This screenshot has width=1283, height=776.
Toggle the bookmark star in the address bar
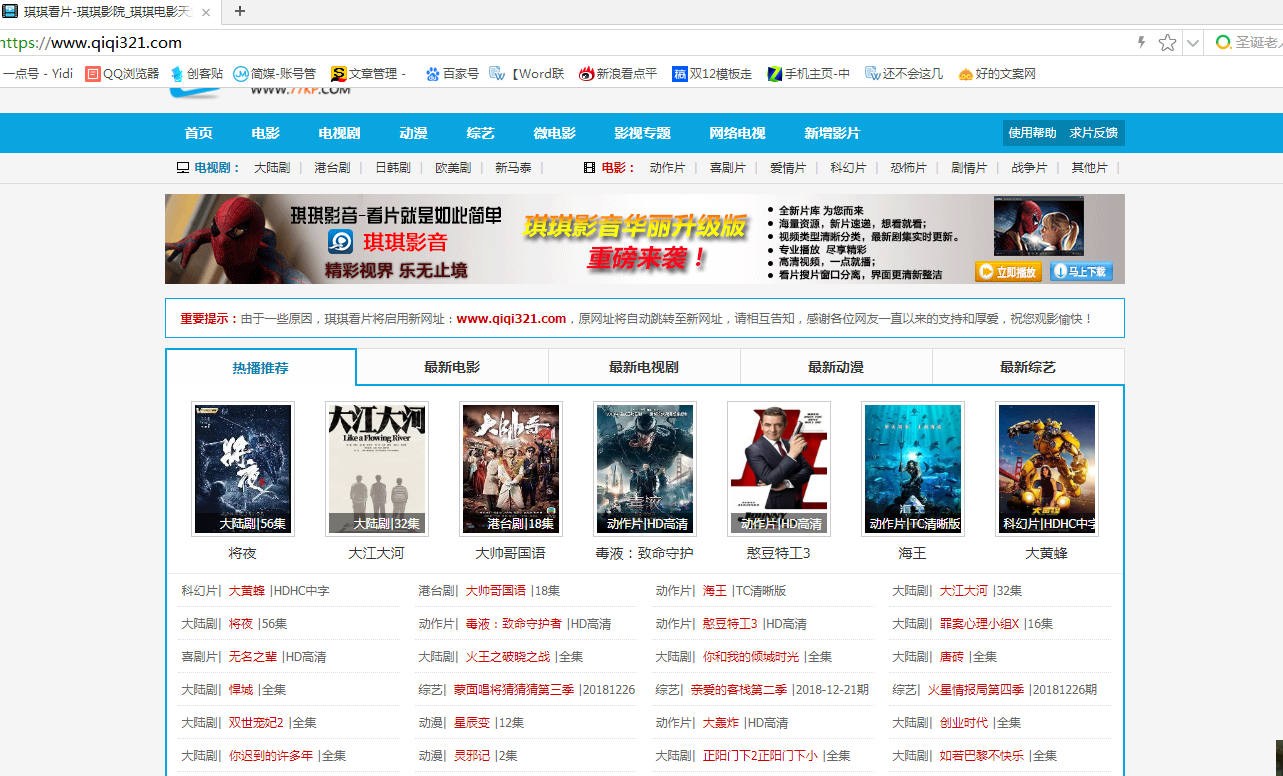pos(1167,43)
